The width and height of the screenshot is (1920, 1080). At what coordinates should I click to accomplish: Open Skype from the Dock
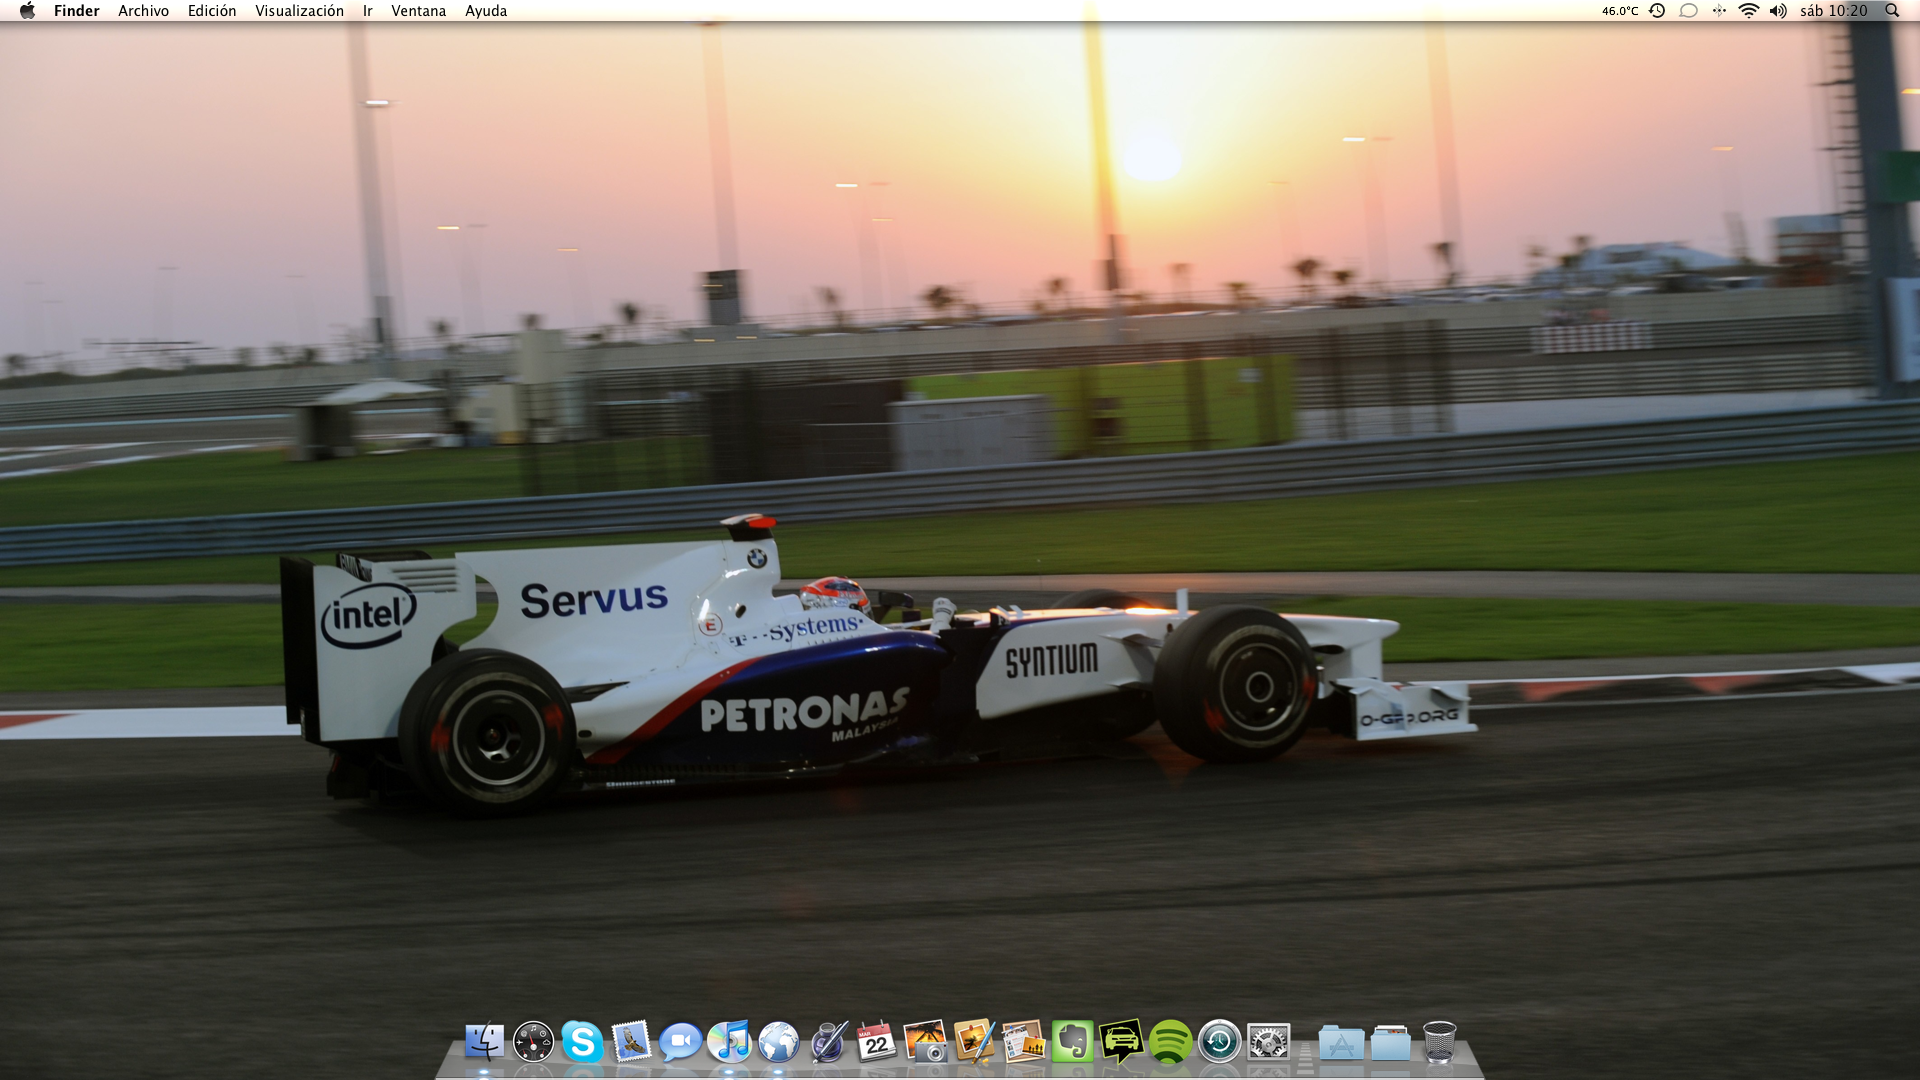coord(582,1042)
